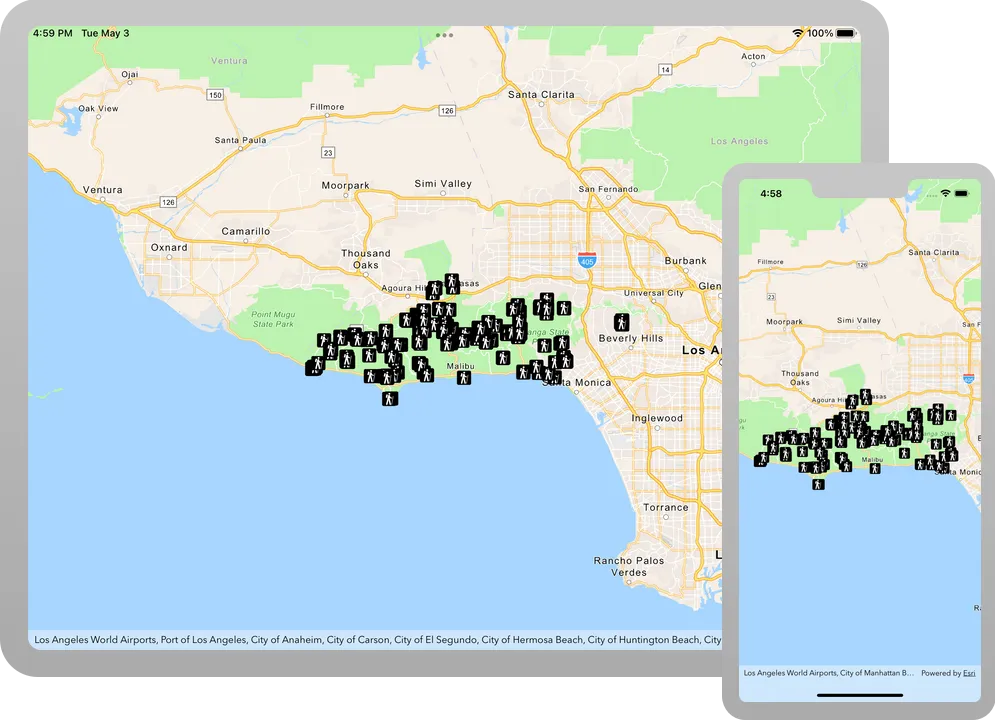
Task: Tap the Wi-Fi icon in the tablet status bar
Action: click(x=798, y=33)
